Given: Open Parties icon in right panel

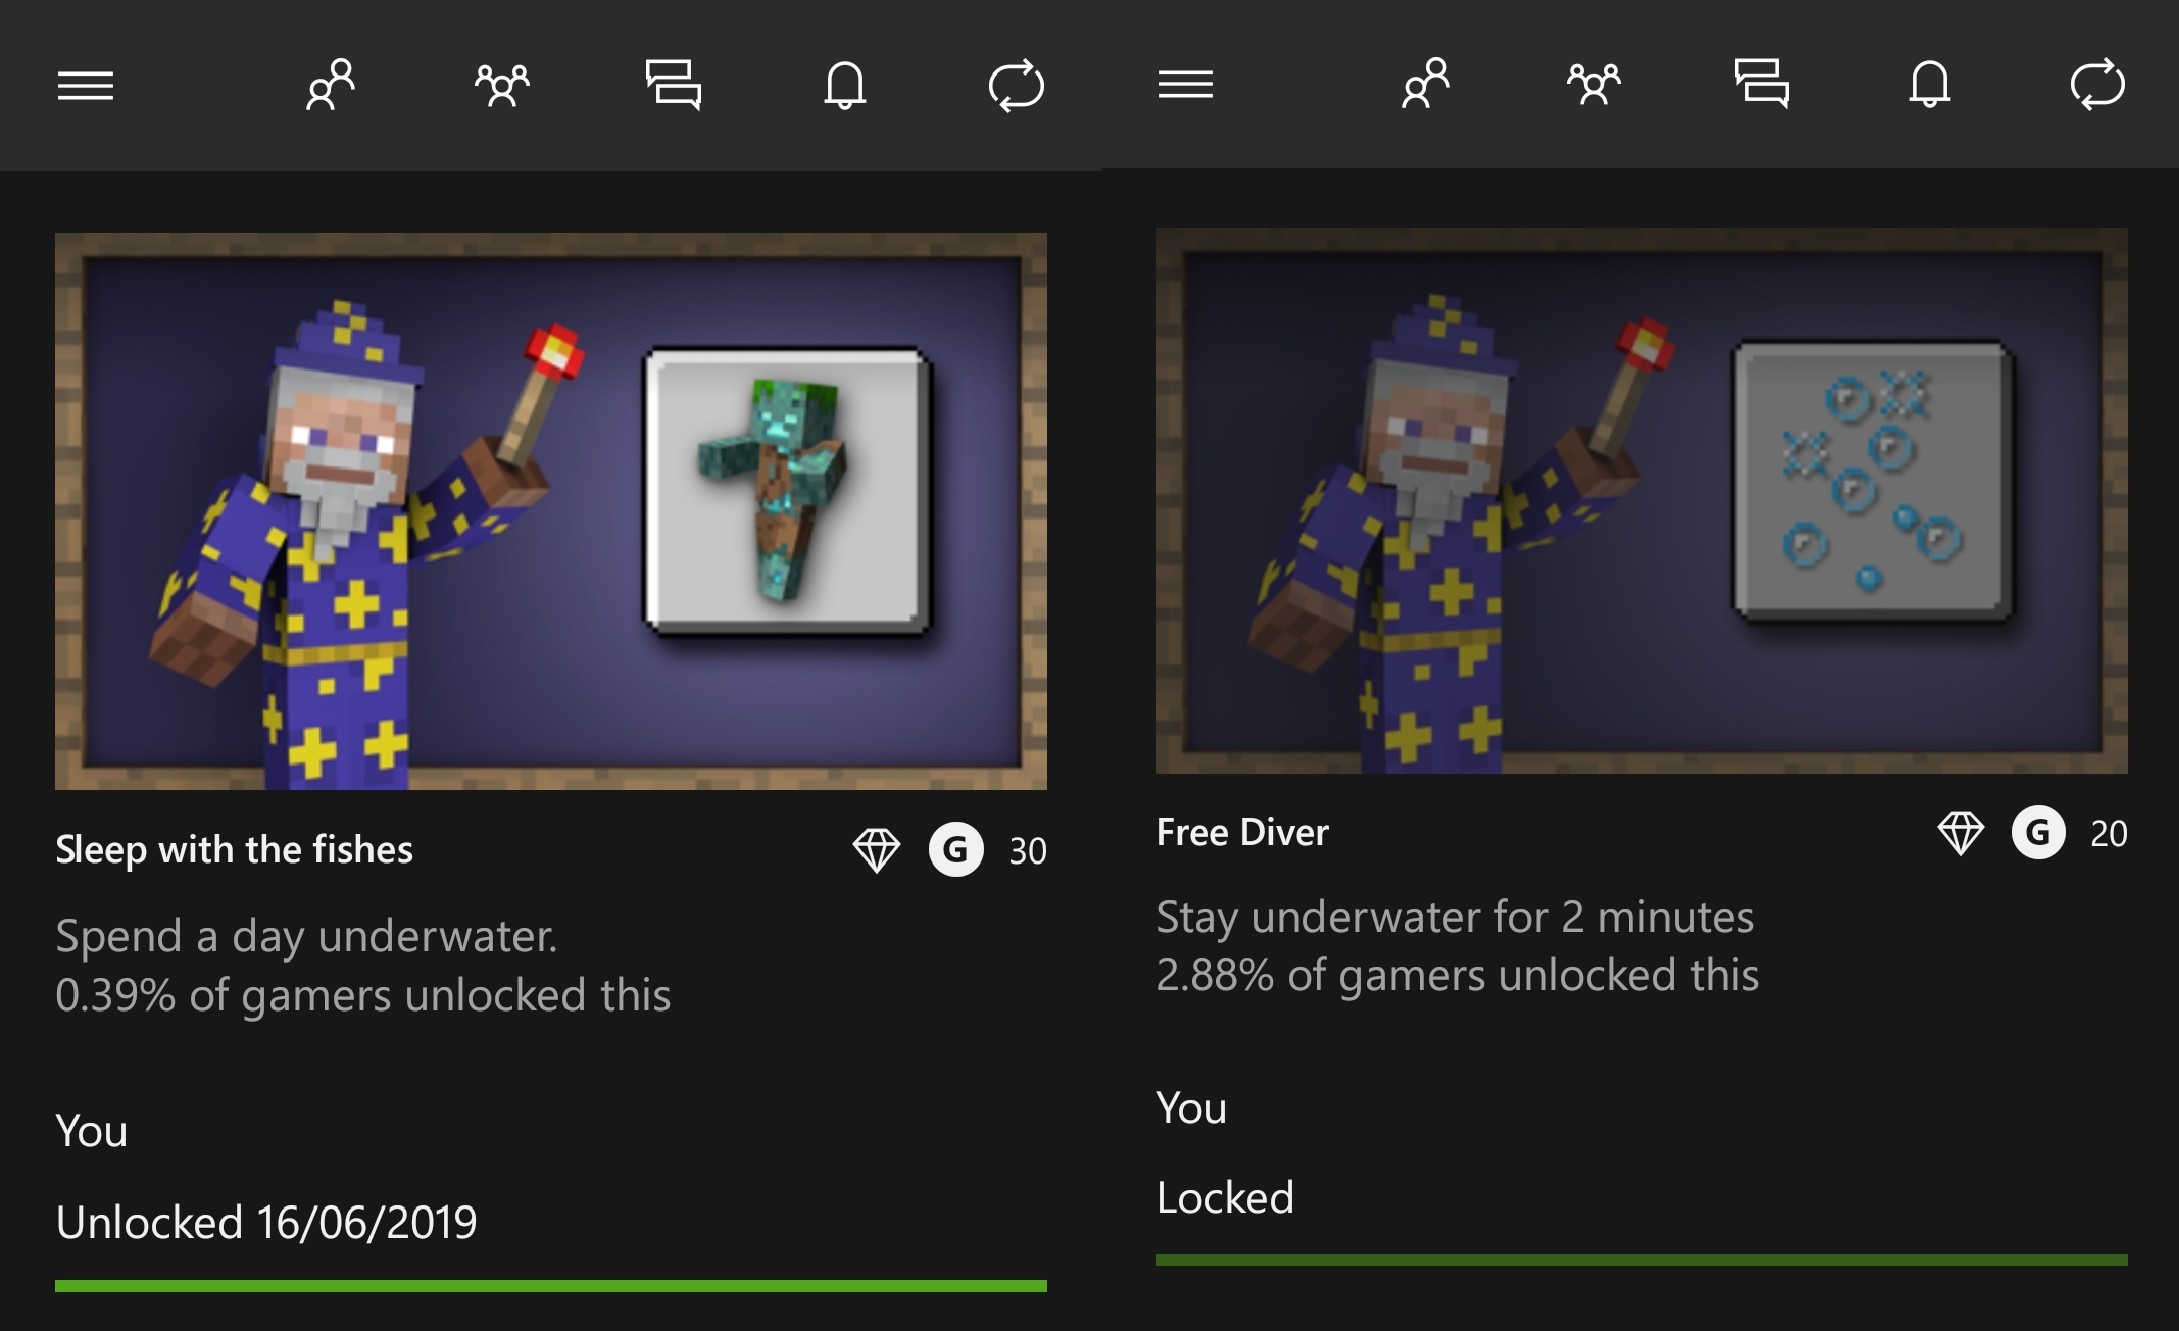Looking at the screenshot, I should [x=1594, y=83].
